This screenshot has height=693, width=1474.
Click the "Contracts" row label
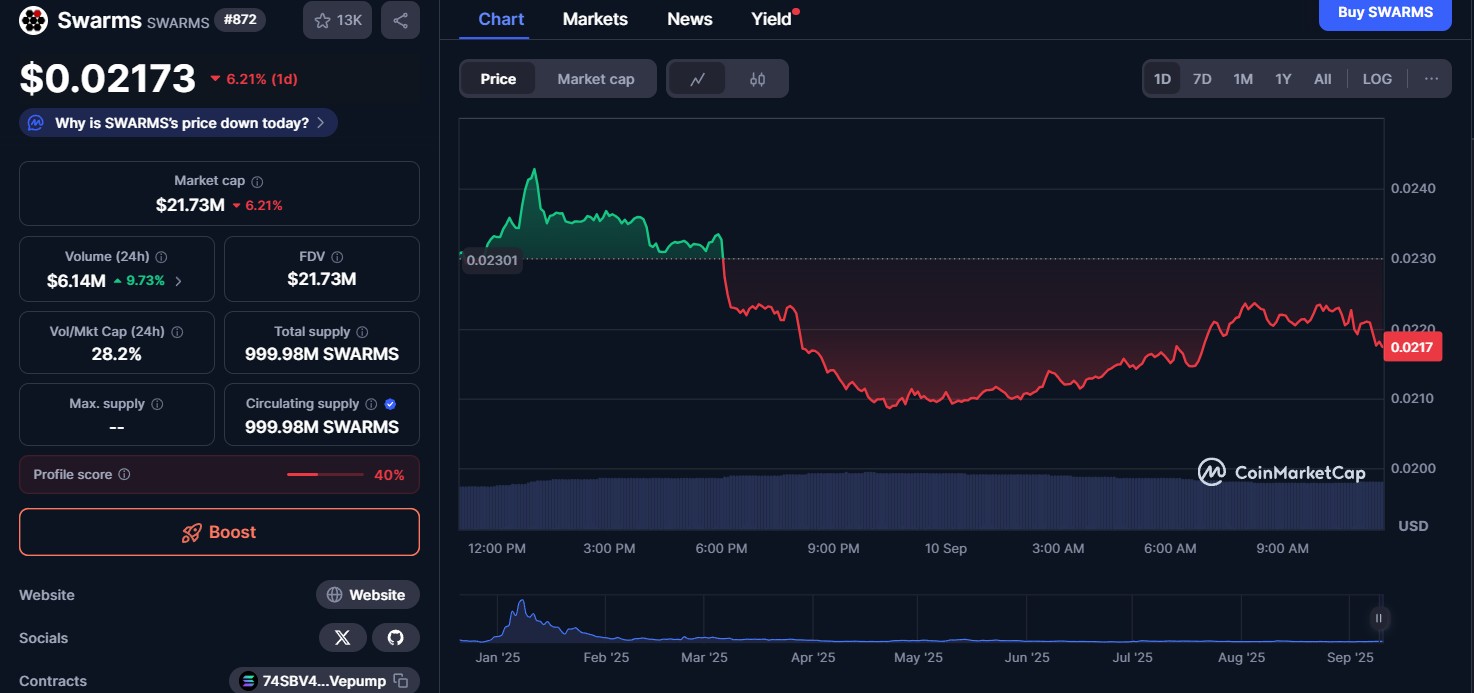[53, 681]
